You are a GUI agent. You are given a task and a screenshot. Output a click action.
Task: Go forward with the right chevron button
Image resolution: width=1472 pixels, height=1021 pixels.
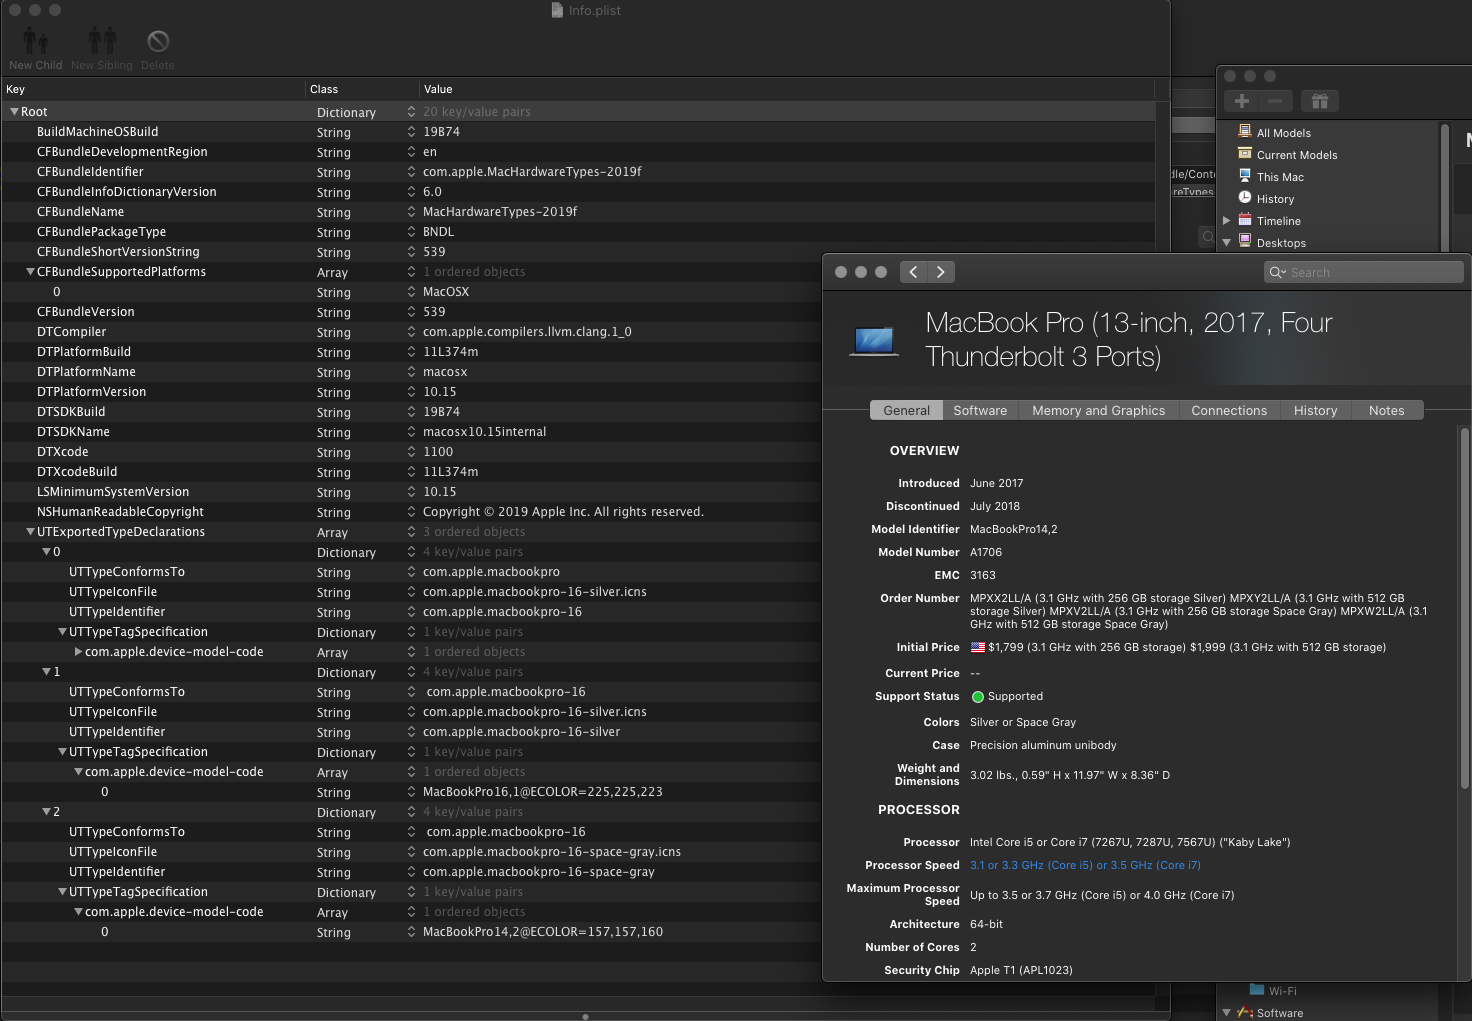pos(941,272)
